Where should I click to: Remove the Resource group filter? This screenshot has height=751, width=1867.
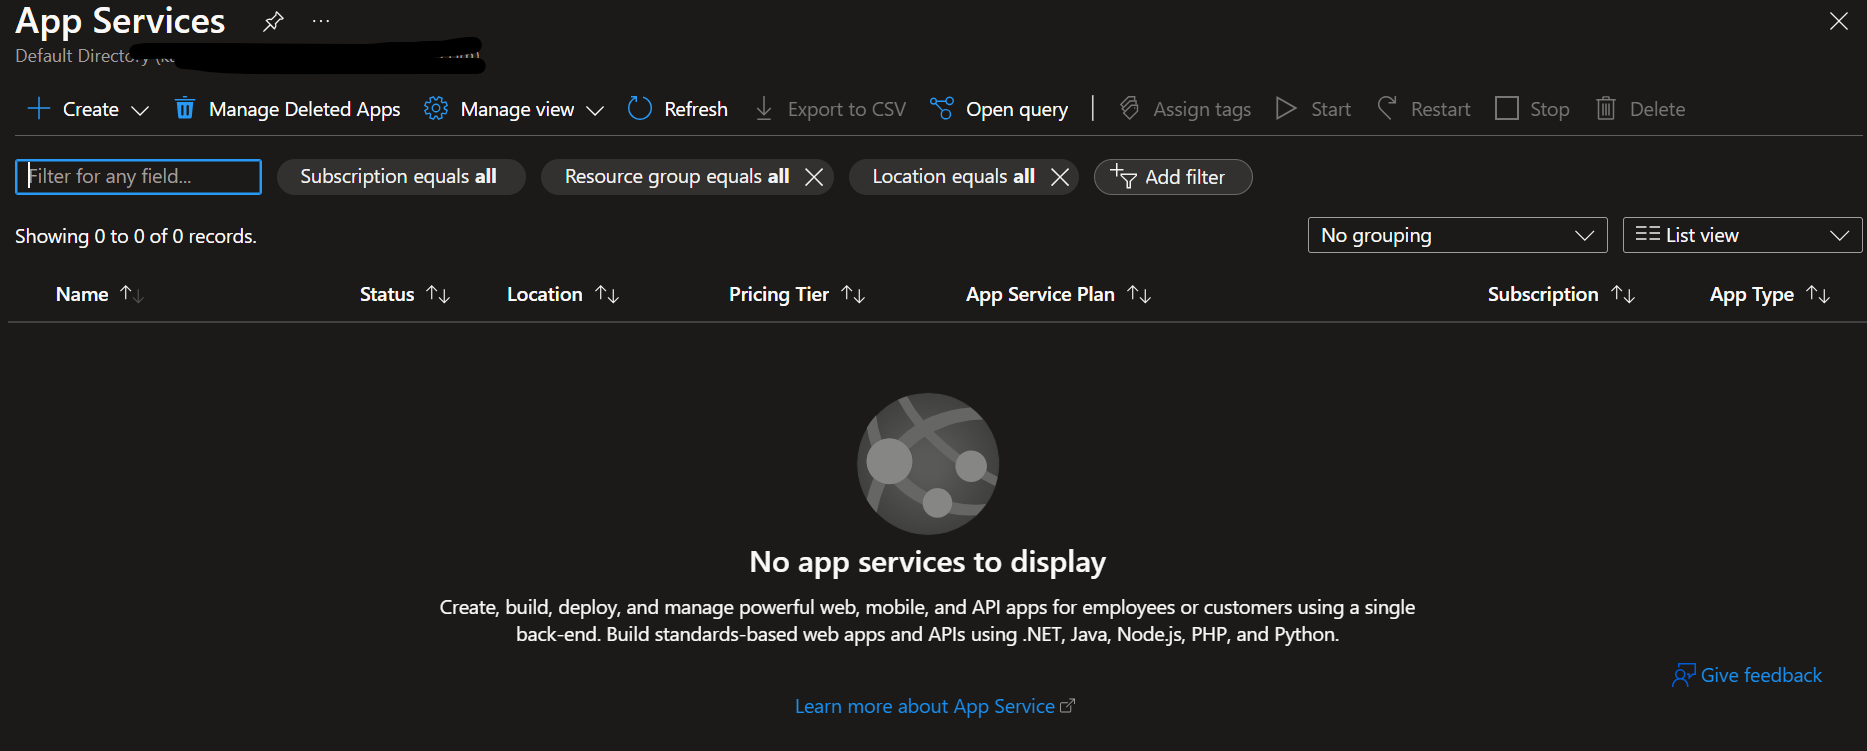pos(814,177)
